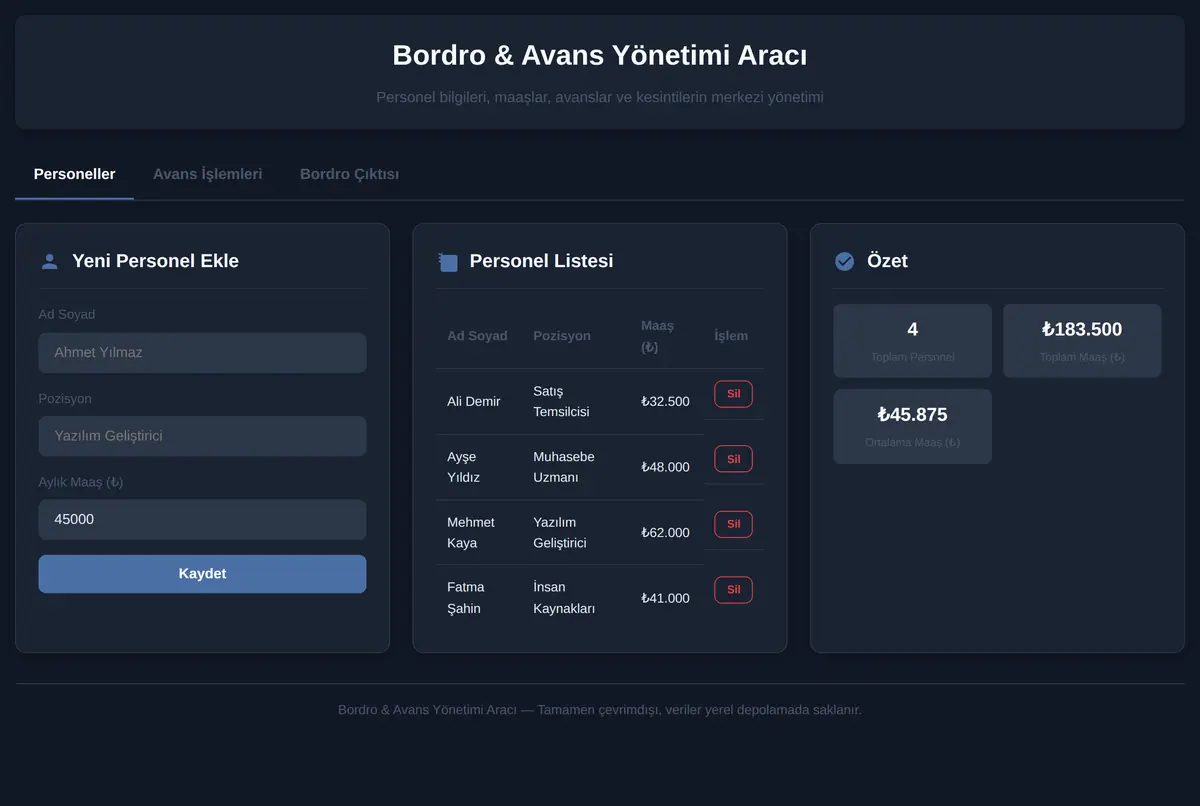Screen dimensions: 1200x806
Task: Delete Ayşe Yıldız with the Sil button
Action: point(733,459)
